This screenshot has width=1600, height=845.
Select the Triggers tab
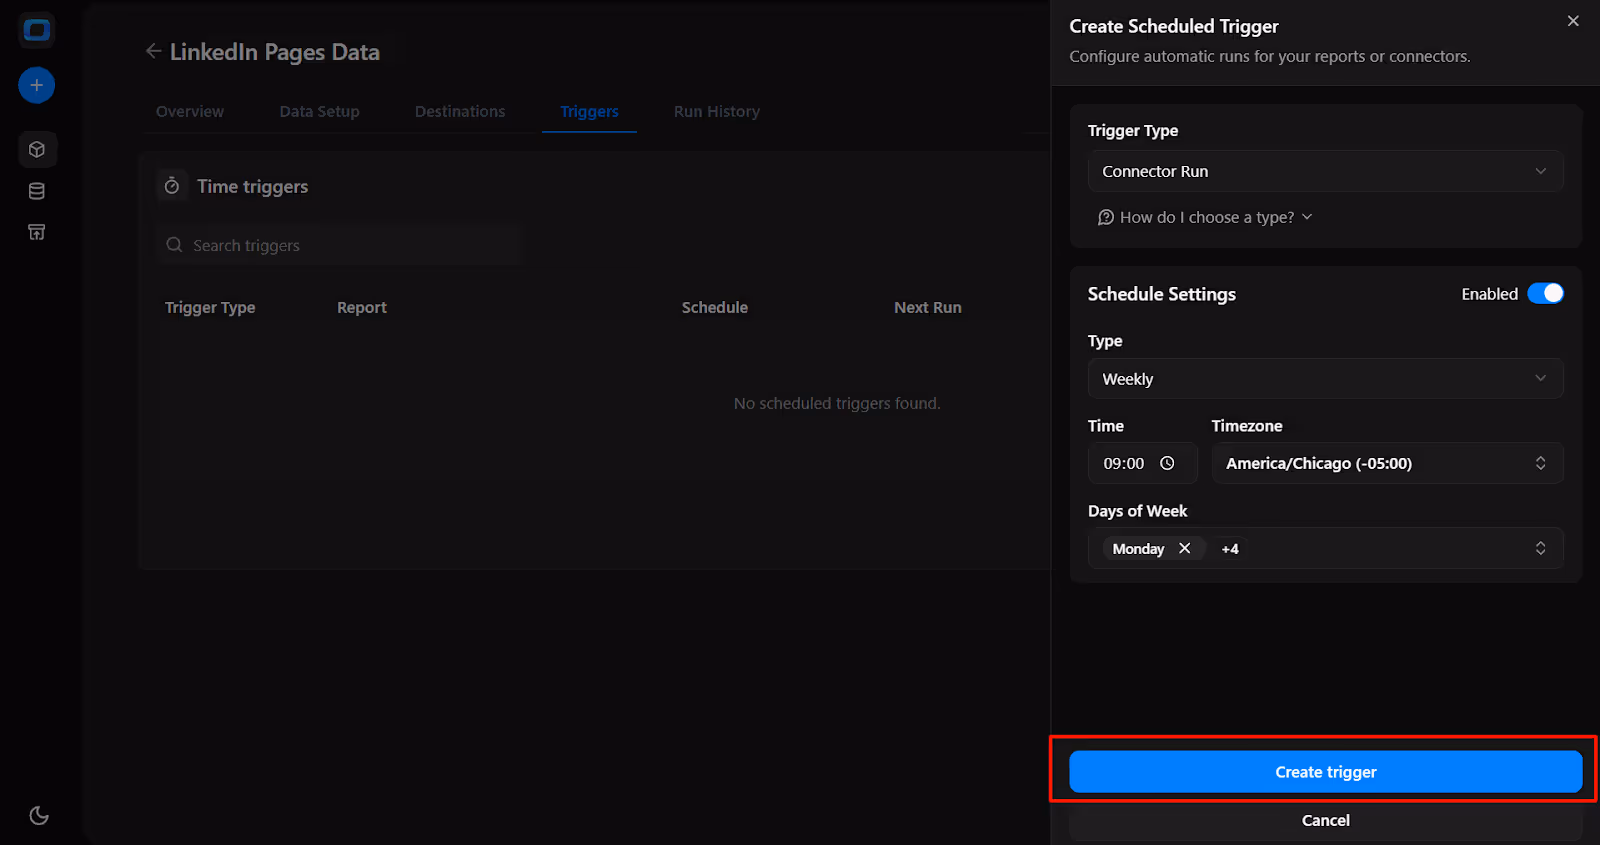coord(589,111)
